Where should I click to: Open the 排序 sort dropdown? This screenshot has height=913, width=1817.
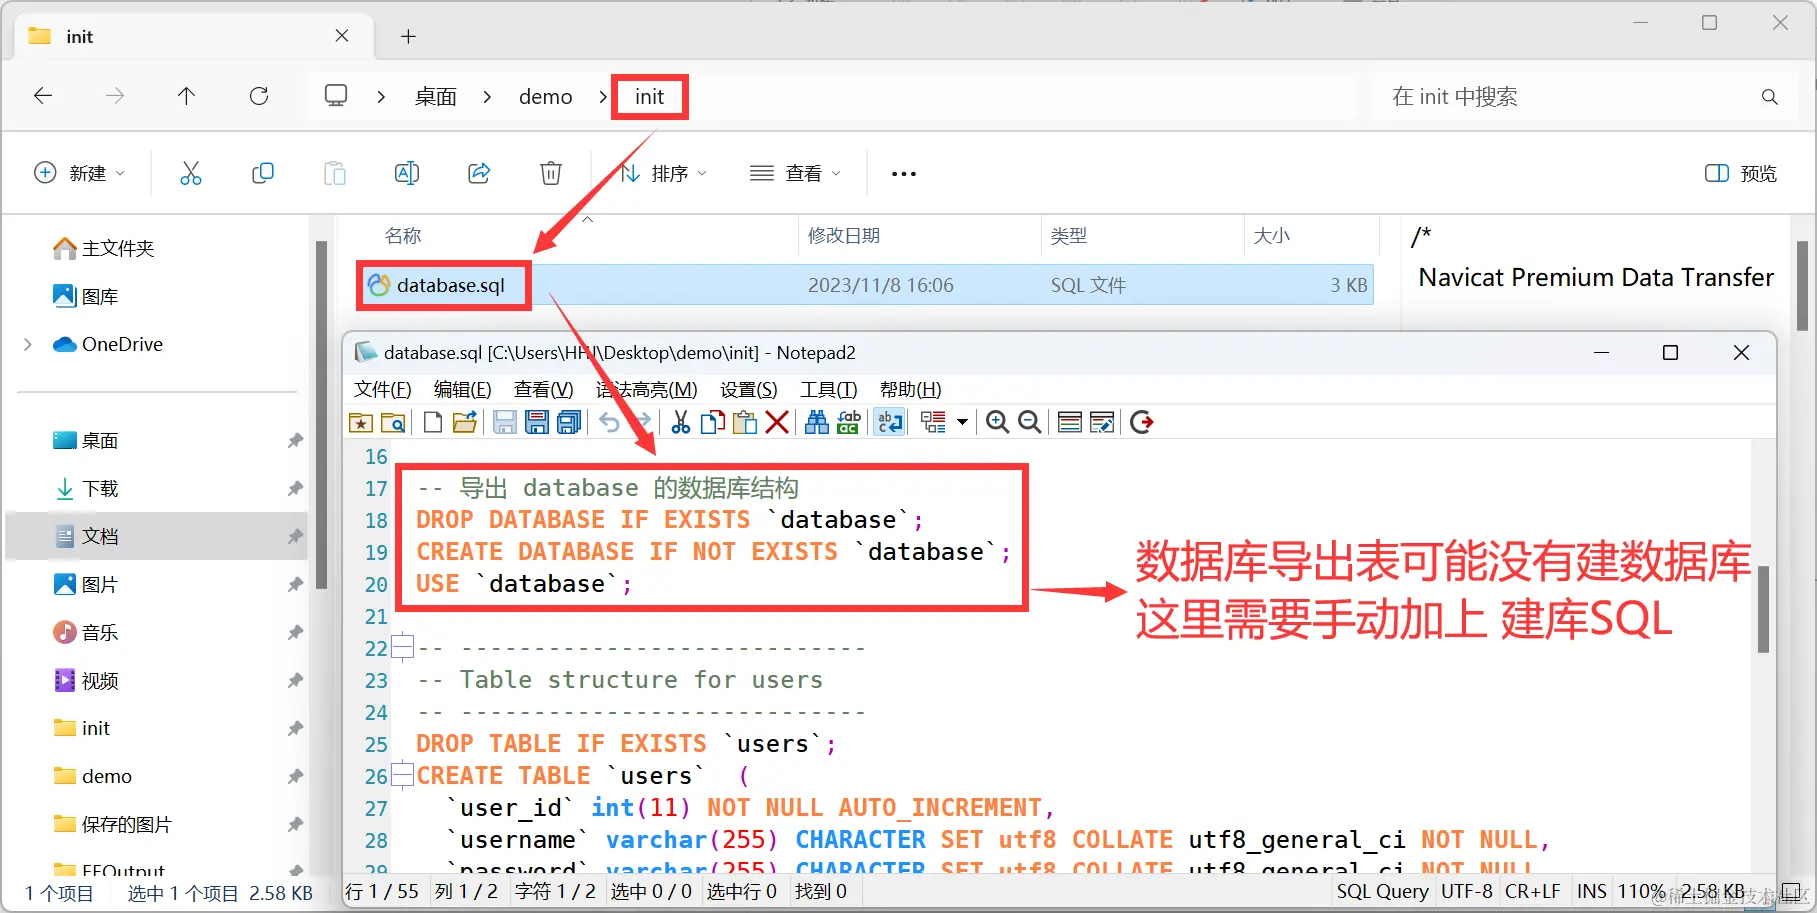(x=664, y=173)
